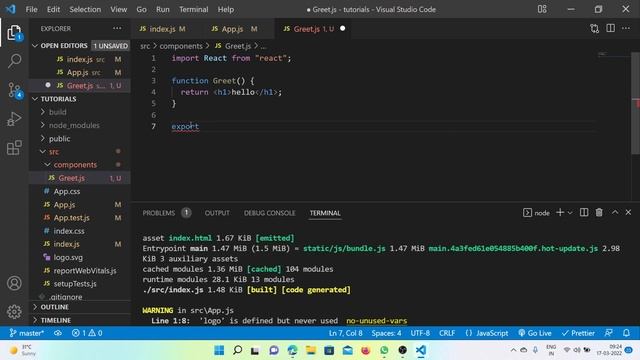Change encoding UTF-8
The image size is (640, 360).
tap(420, 333)
